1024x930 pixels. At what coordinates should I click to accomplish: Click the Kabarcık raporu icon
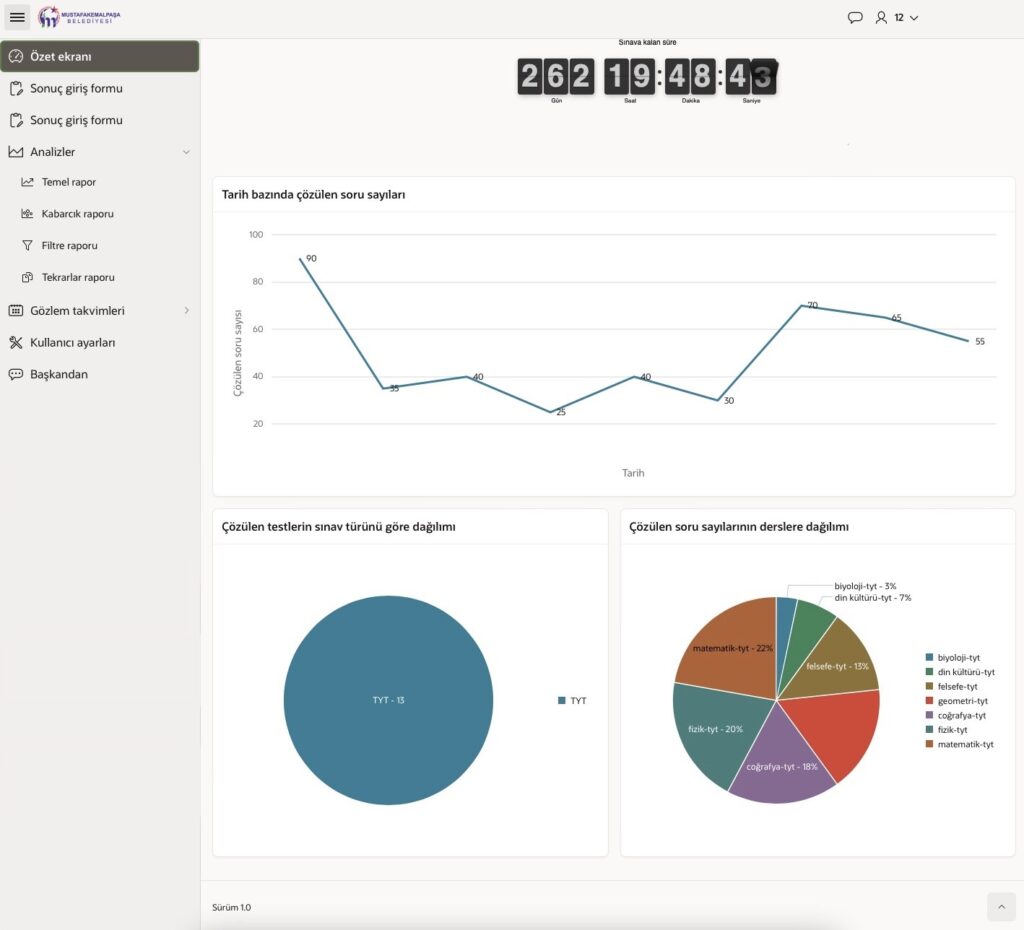click(x=28, y=214)
